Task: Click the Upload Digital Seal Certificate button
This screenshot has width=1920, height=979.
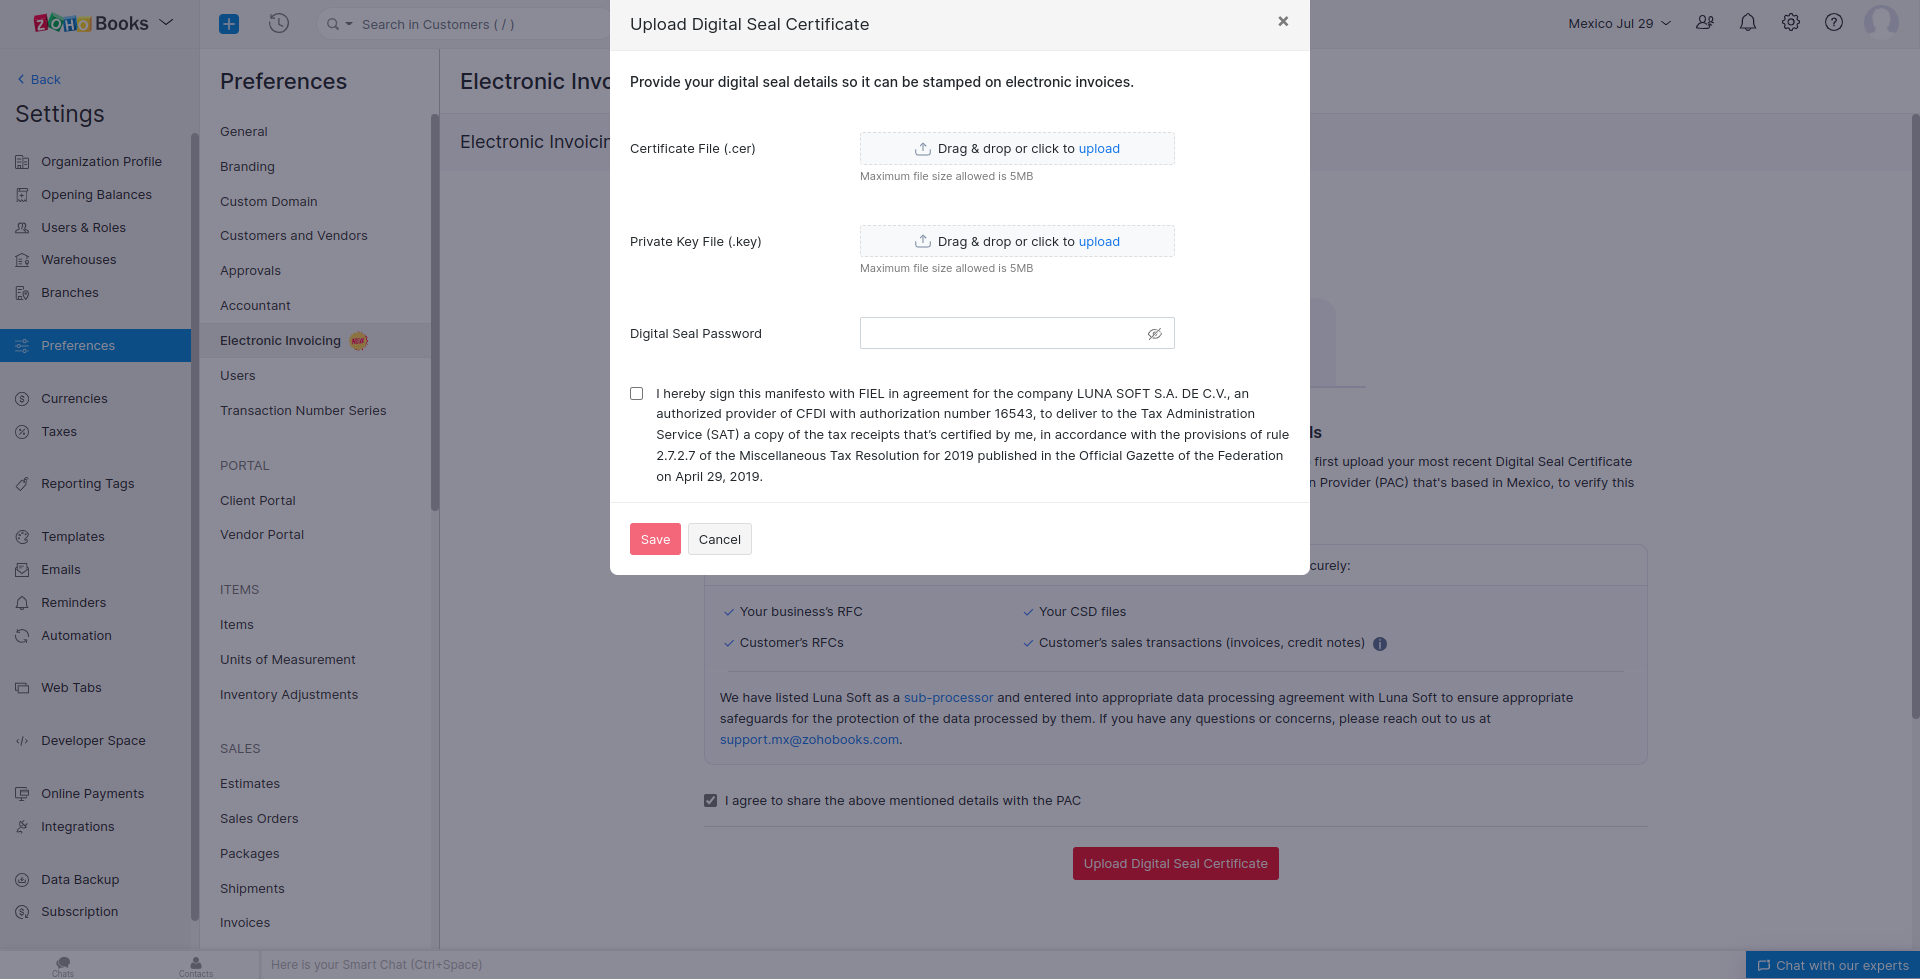Action: (x=1175, y=863)
